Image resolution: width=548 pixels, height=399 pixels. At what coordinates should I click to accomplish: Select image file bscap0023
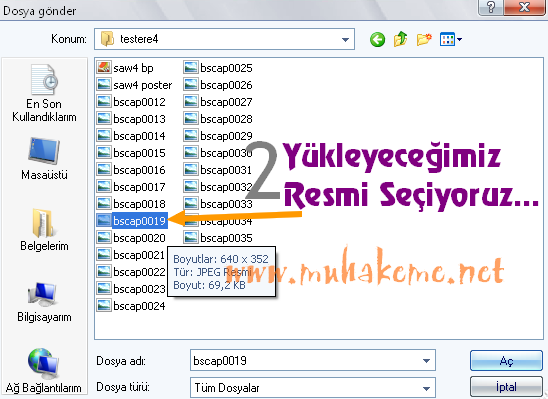coord(131,289)
